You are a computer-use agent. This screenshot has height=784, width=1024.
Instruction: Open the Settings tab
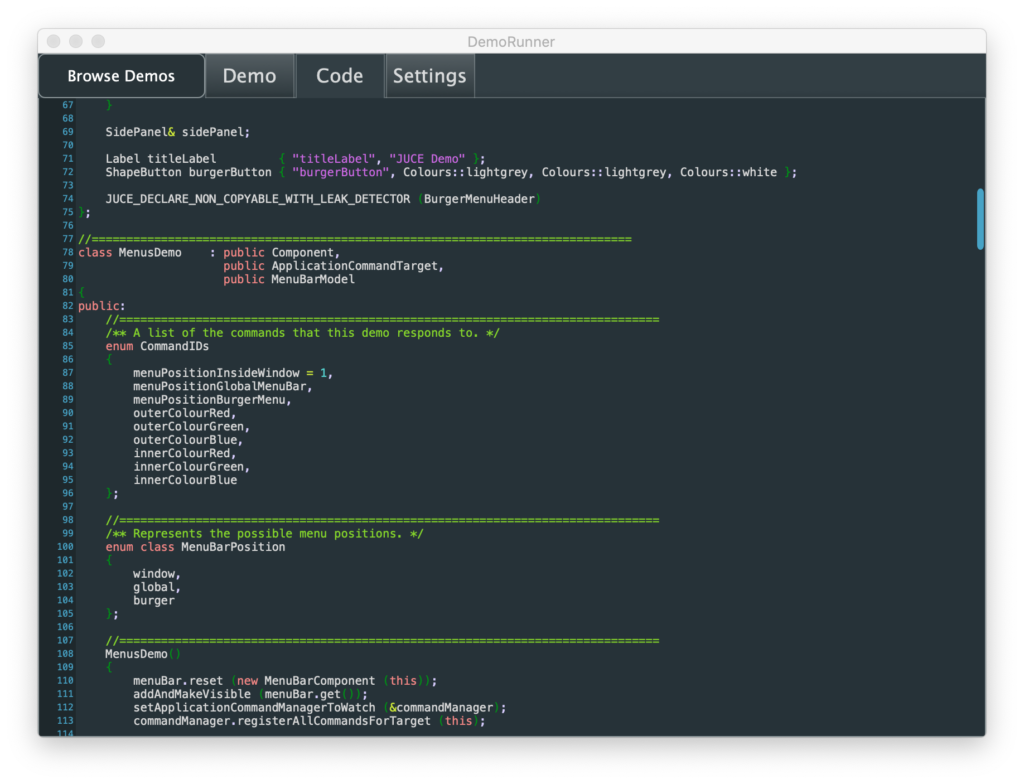429,76
